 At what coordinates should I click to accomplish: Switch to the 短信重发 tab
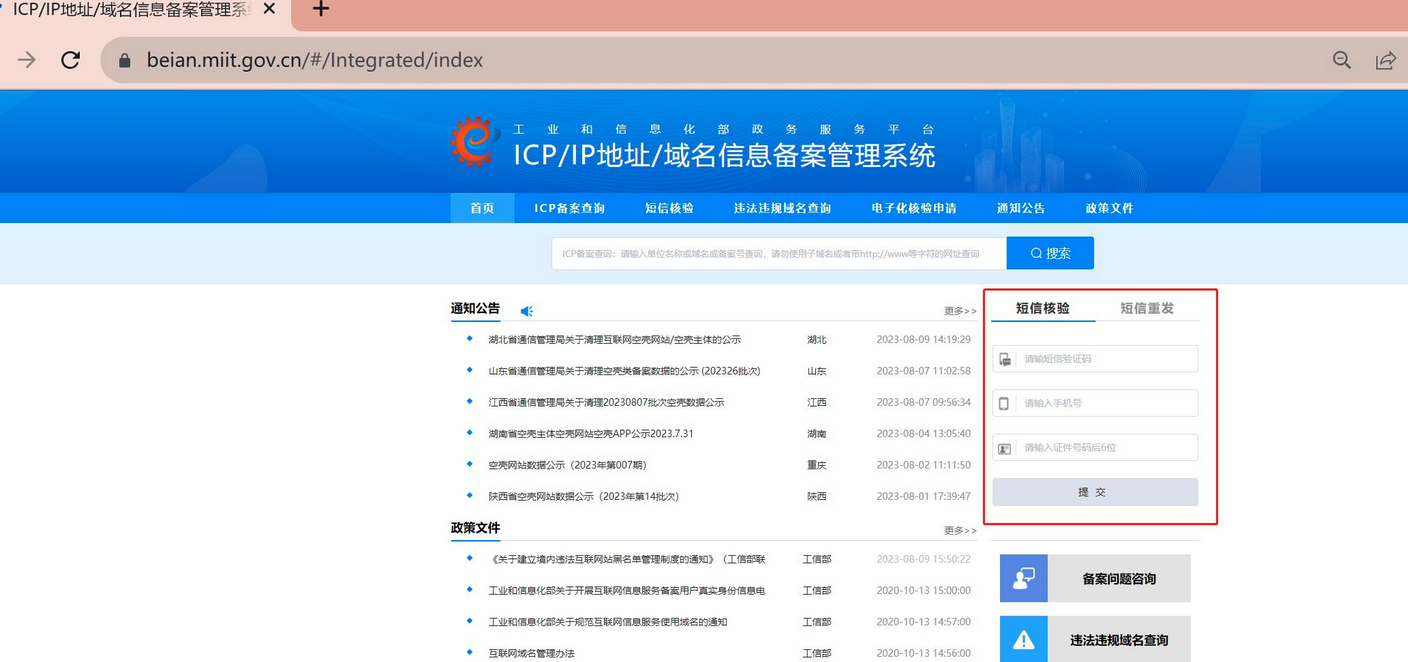pos(1146,308)
